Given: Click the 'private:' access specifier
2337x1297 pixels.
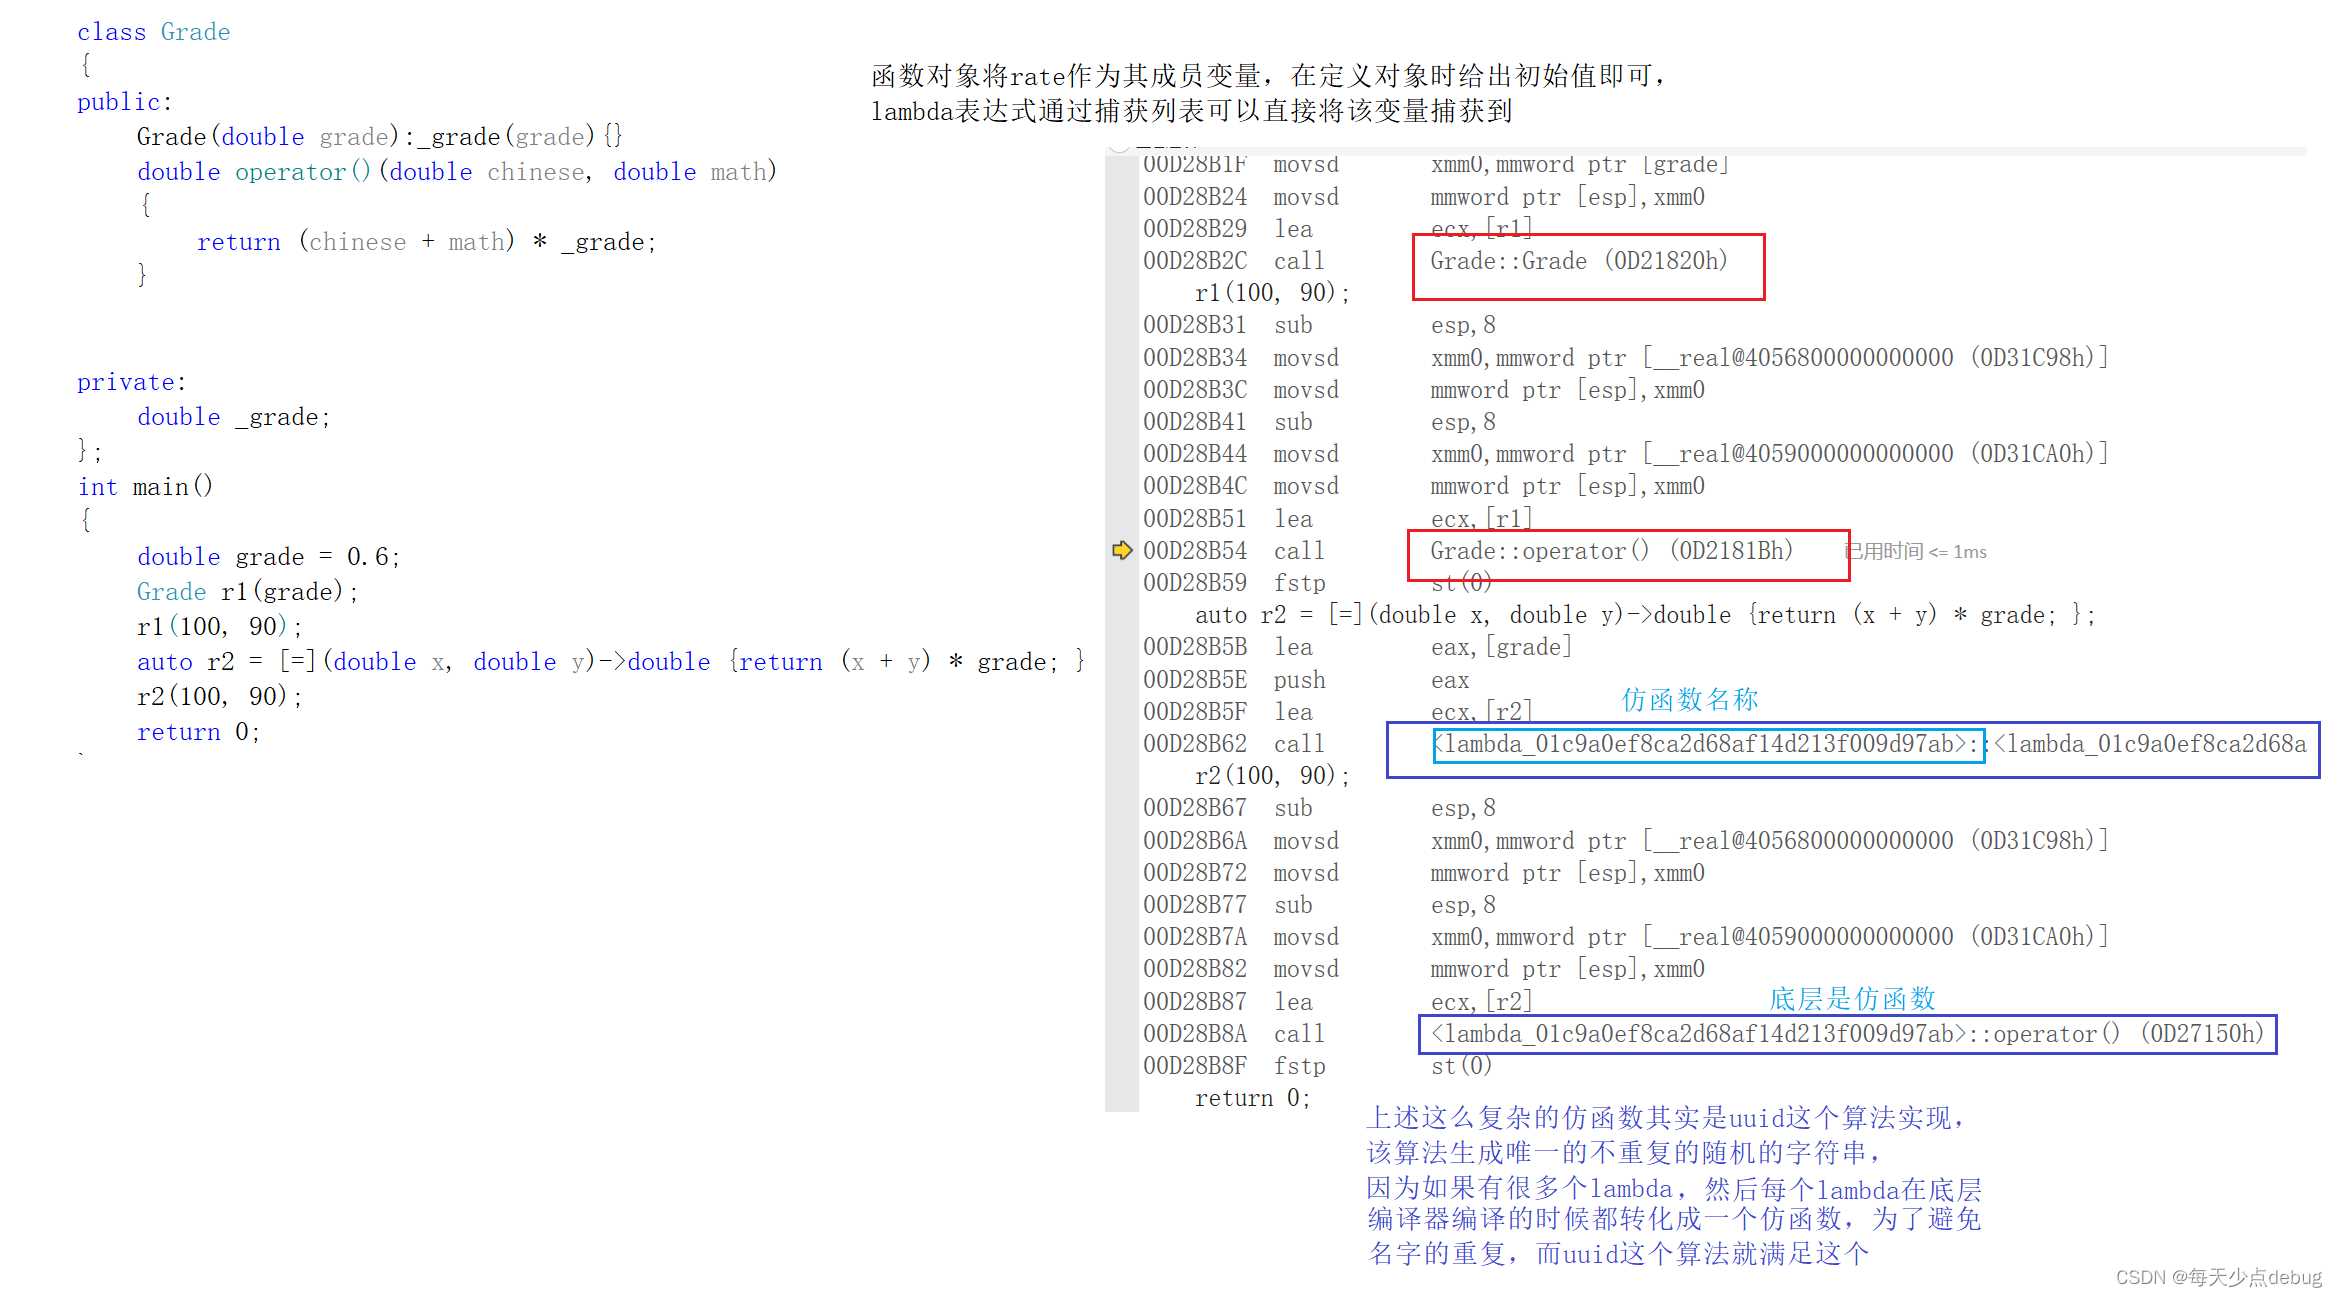Looking at the screenshot, I should click(132, 382).
